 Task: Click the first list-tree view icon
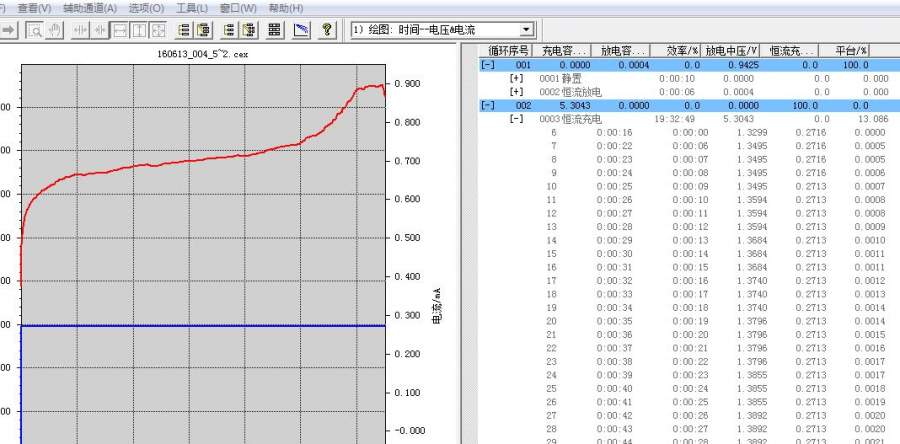pos(184,30)
